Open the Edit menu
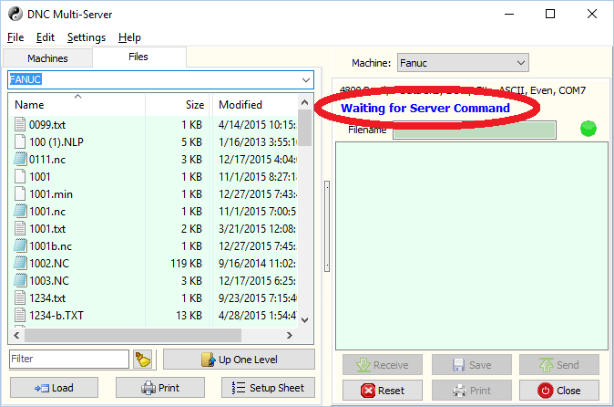Viewport: 614px width, 407px height. coord(45,37)
